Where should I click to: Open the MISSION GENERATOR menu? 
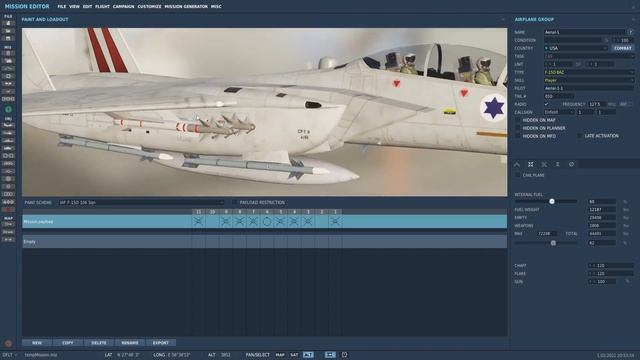[186, 7]
